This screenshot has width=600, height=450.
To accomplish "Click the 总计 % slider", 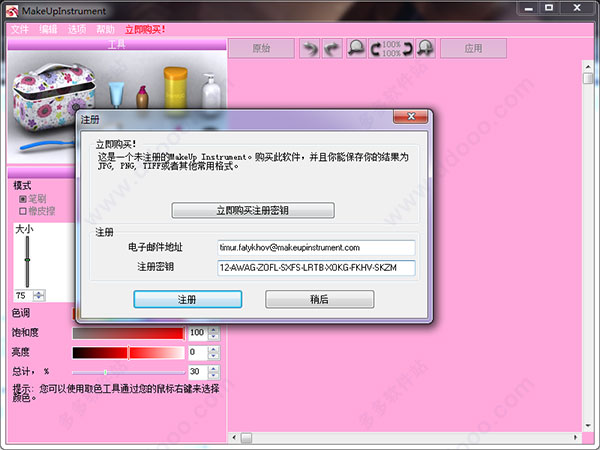I will coord(128,372).
